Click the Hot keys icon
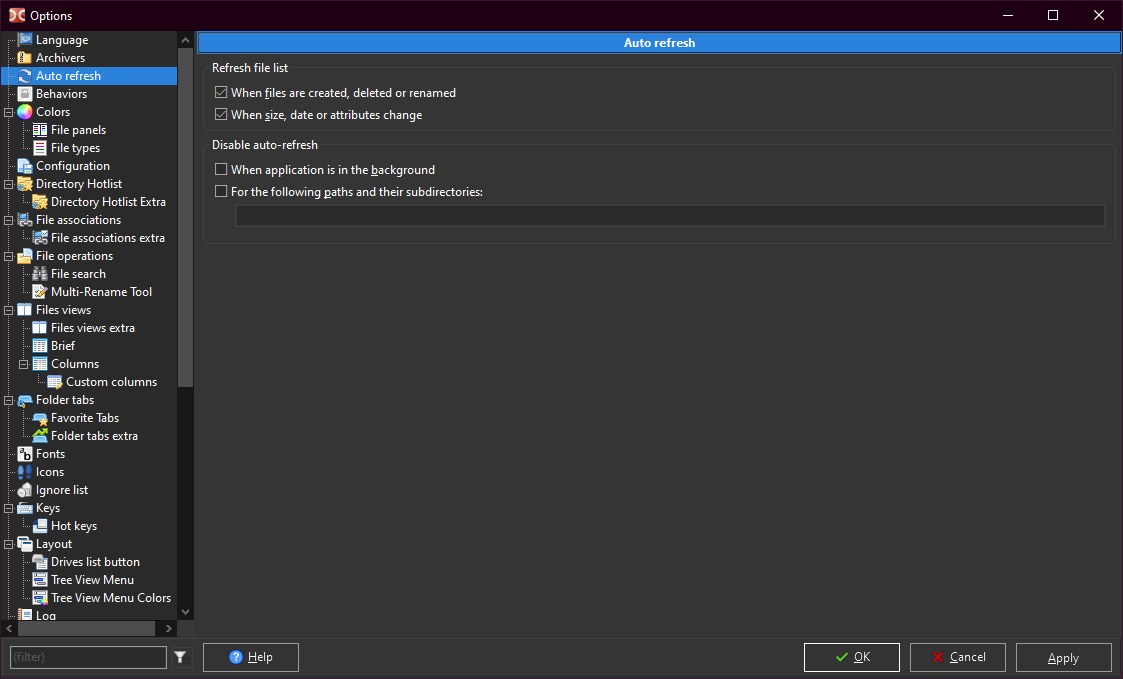This screenshot has width=1123, height=679. coord(40,526)
